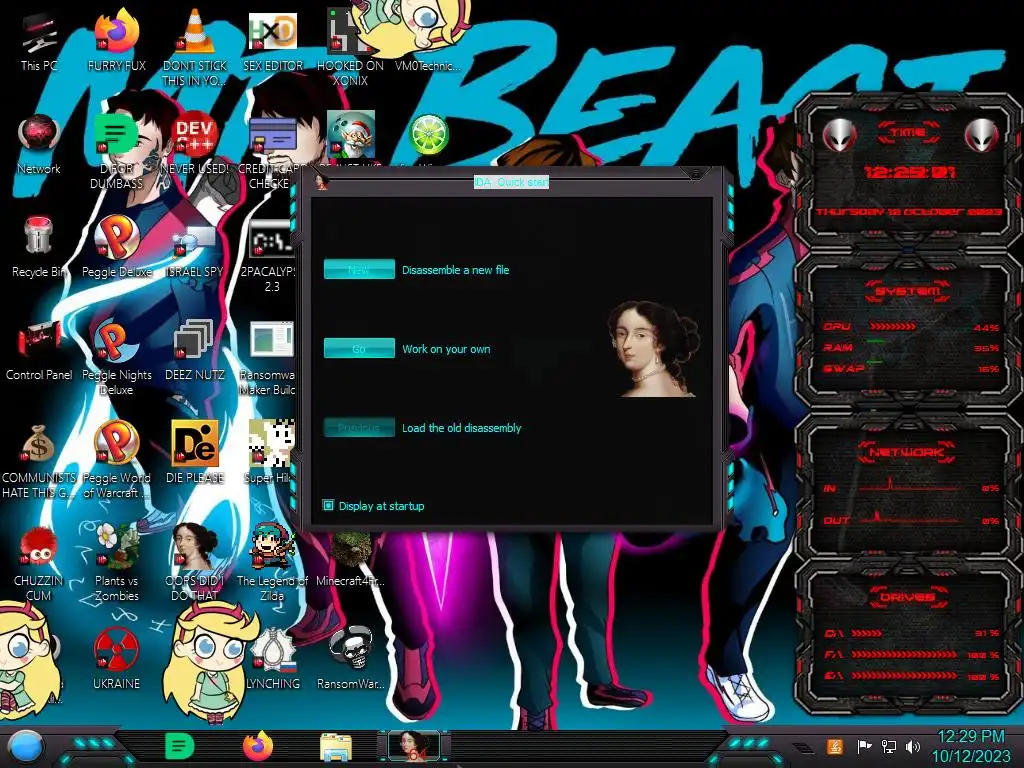Image resolution: width=1024 pixels, height=768 pixels.
Task: Select the Santa Claus desktop icon
Action: (351, 134)
